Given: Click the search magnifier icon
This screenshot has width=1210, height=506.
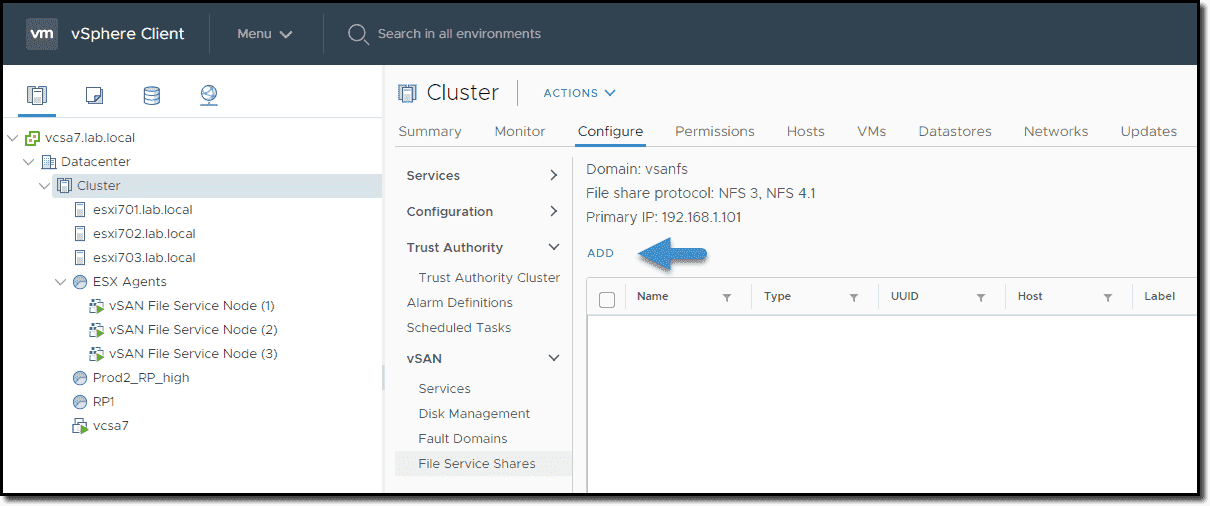Looking at the screenshot, I should coord(358,34).
